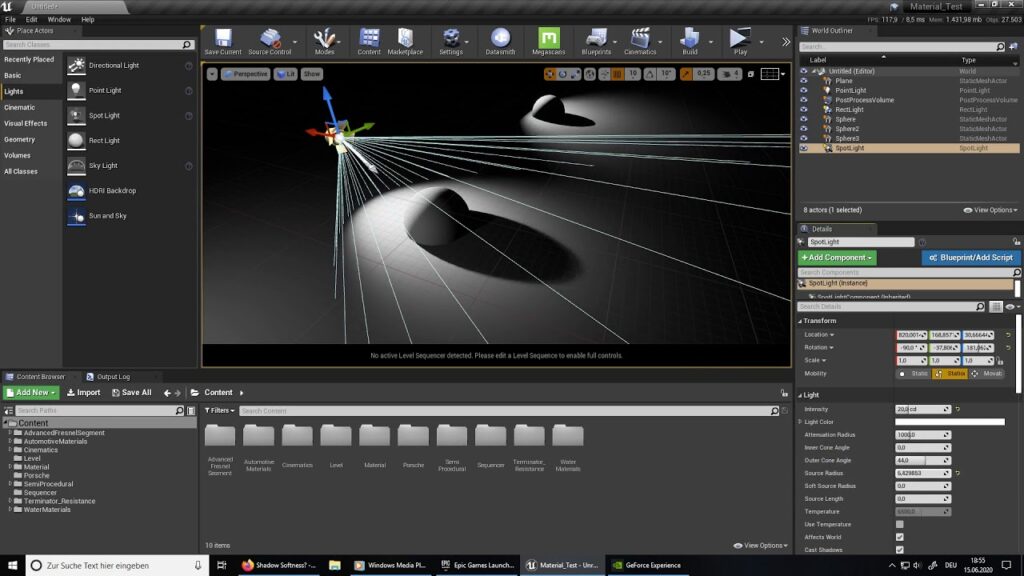This screenshot has height=576, width=1024.
Task: Click the green Add Component button
Action: pyautogui.click(x=837, y=257)
